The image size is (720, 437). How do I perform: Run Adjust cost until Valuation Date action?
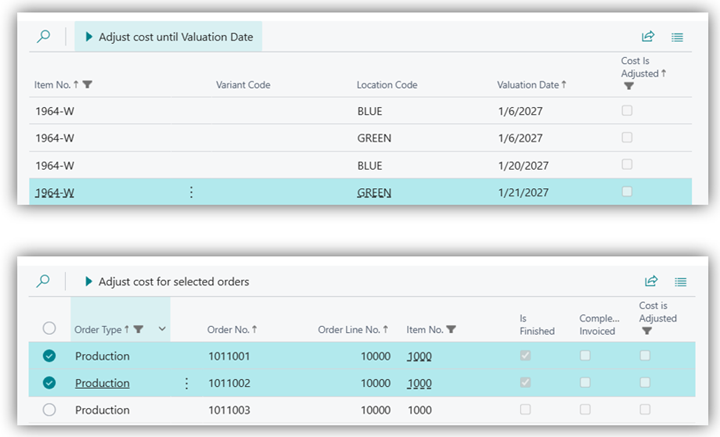[x=168, y=37]
